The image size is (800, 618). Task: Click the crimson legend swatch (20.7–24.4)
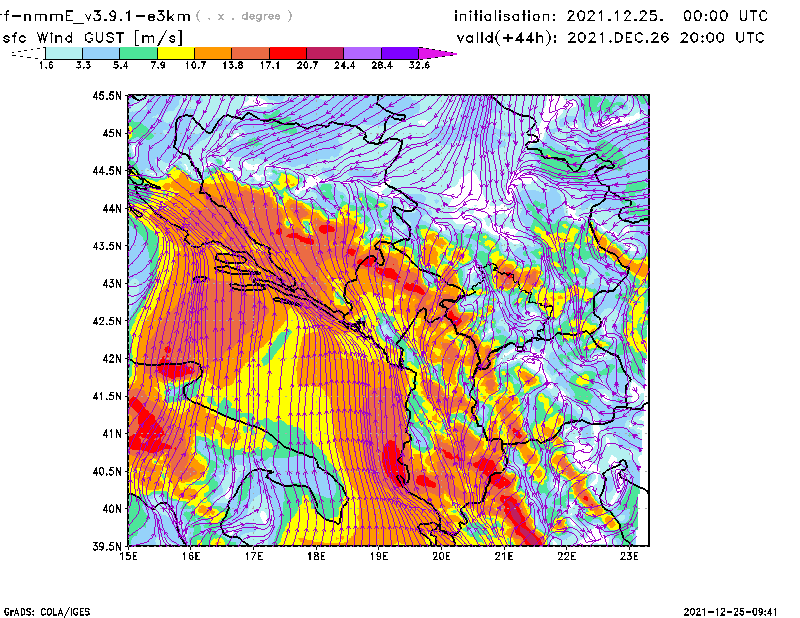point(325,53)
